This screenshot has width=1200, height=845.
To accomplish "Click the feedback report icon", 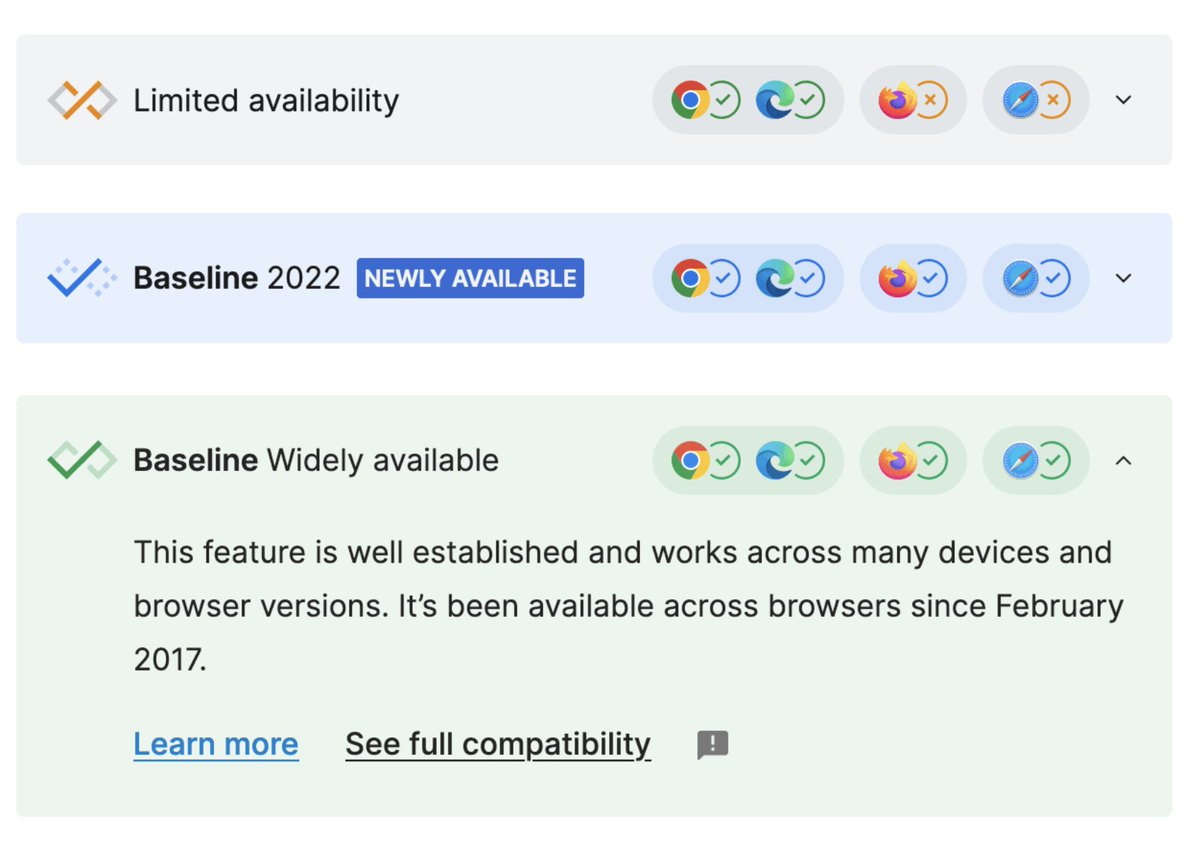I will tap(713, 745).
